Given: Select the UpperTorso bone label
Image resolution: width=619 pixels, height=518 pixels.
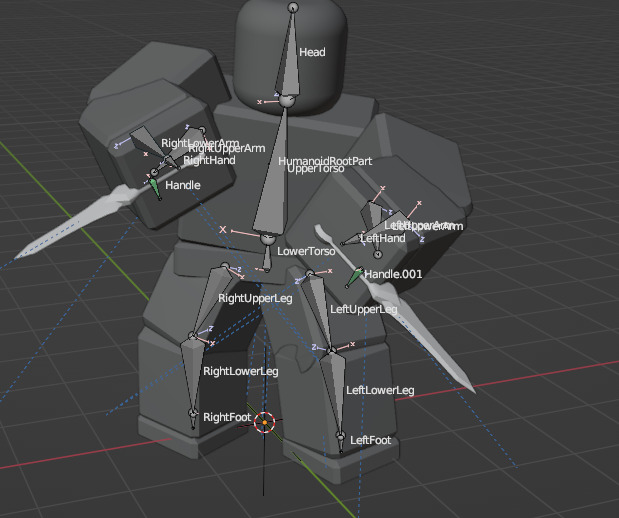Looking at the screenshot, I should pyautogui.click(x=315, y=169).
